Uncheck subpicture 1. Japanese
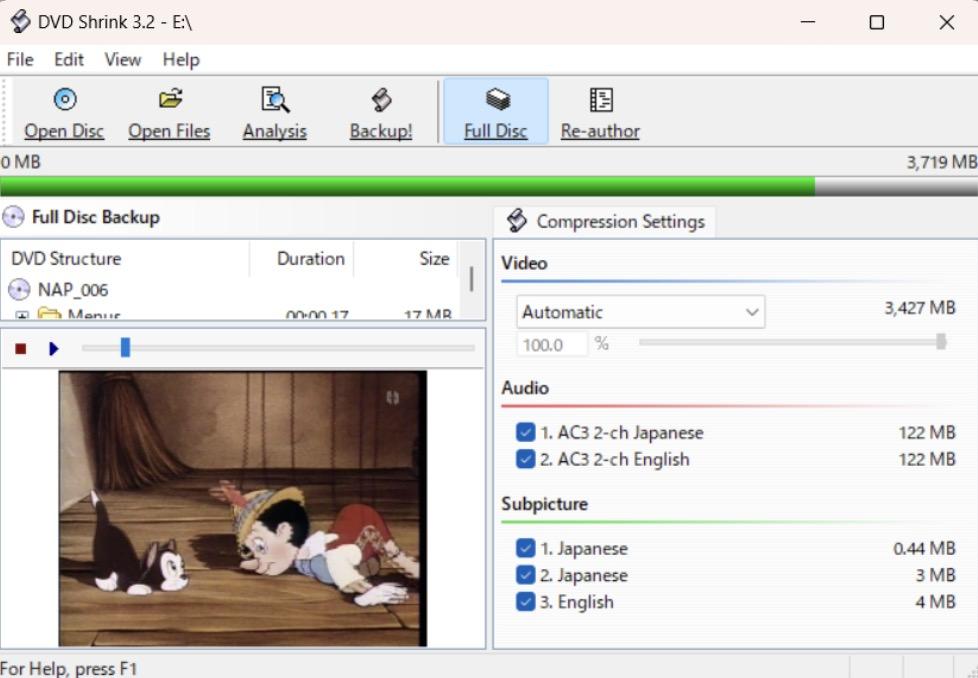 point(525,548)
